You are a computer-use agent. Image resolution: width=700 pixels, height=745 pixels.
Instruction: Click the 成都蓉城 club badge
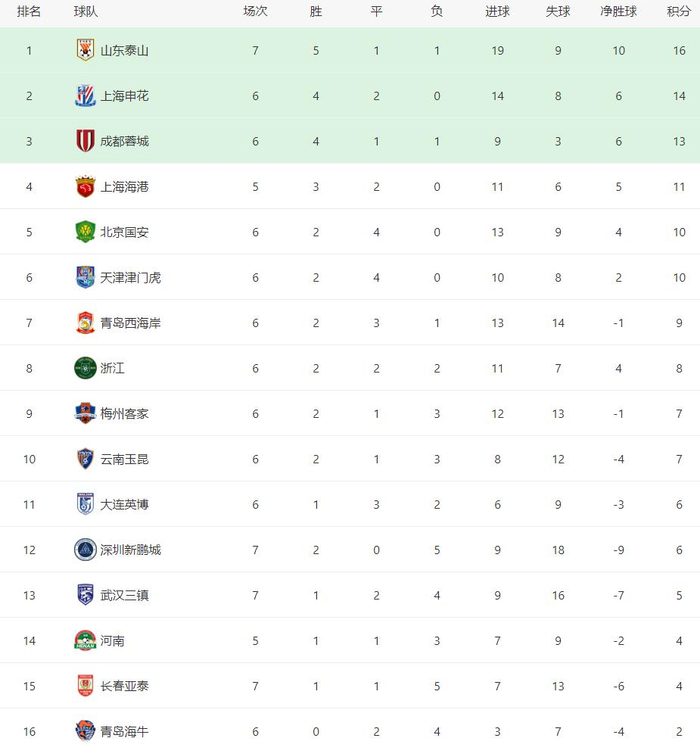pos(85,141)
